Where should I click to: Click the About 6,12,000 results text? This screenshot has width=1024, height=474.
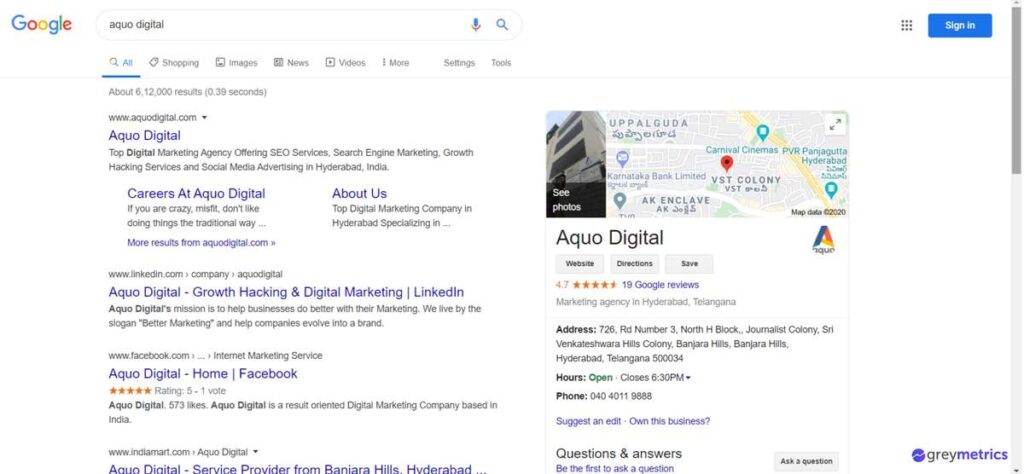[x=187, y=92]
